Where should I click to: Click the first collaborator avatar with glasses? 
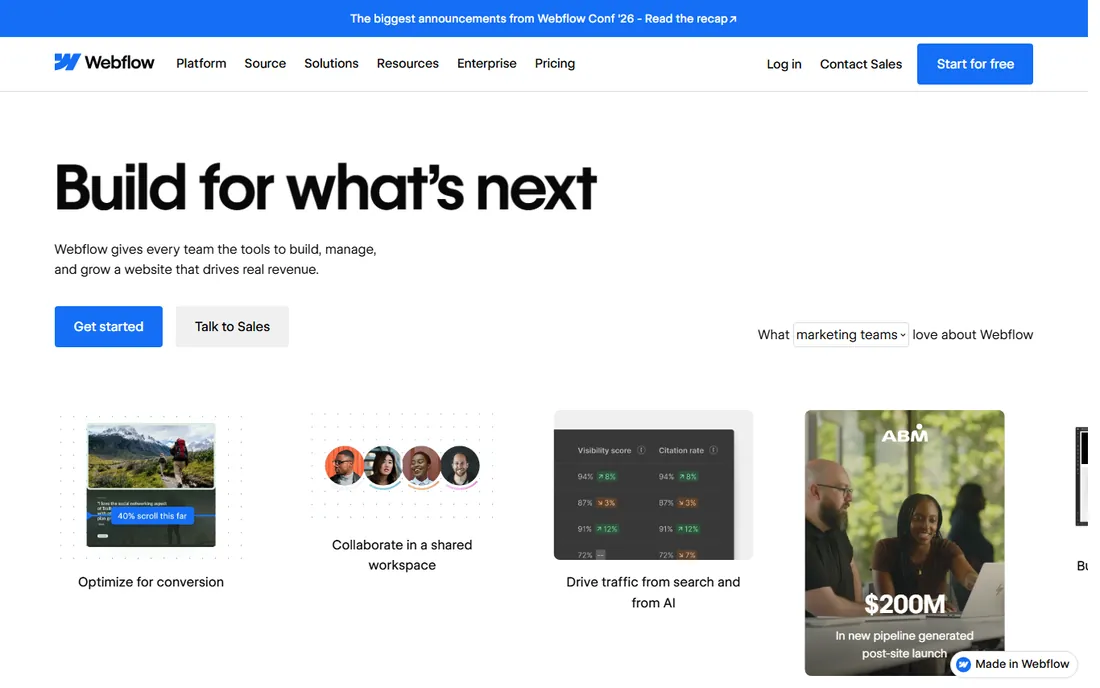pos(344,465)
